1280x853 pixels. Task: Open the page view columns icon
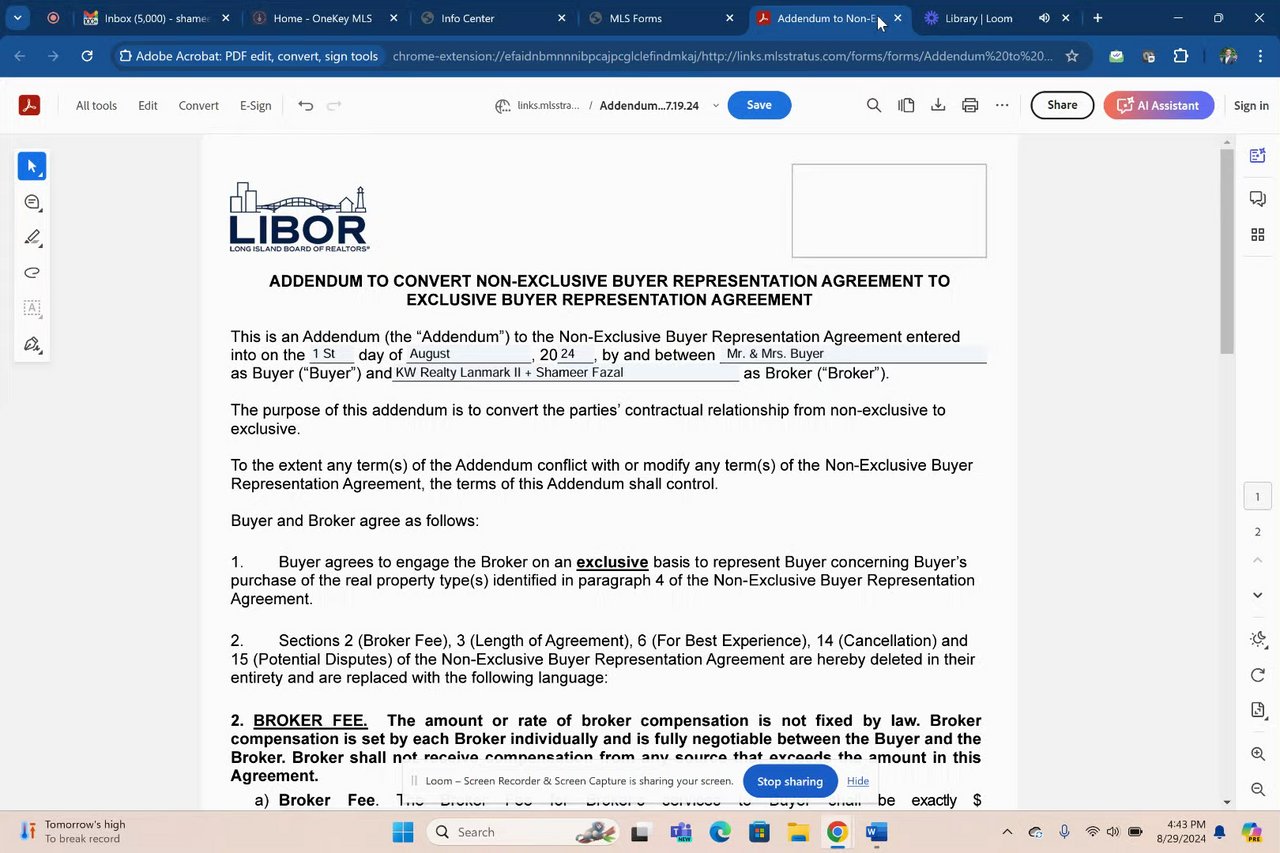(906, 105)
